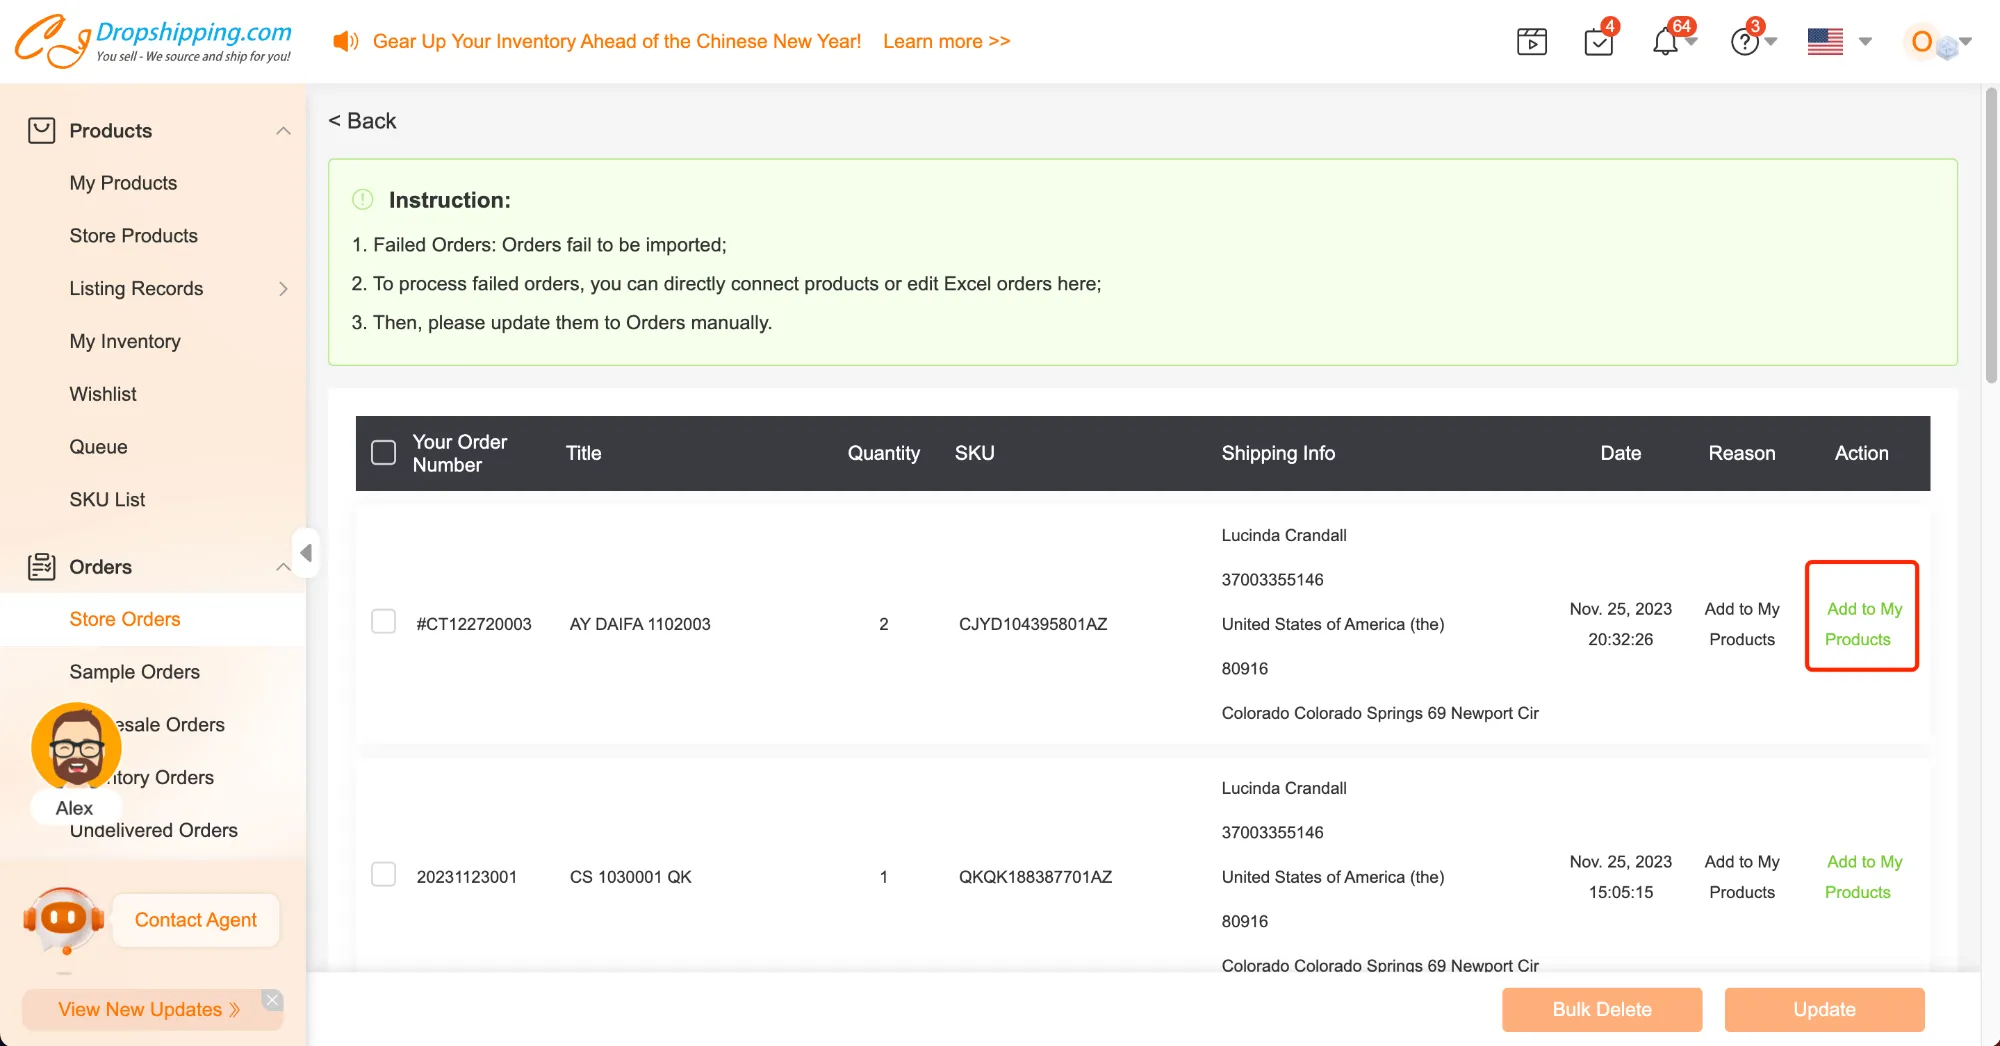Select checkbox for order 20231123001
This screenshot has width=2000, height=1046.
383,875
